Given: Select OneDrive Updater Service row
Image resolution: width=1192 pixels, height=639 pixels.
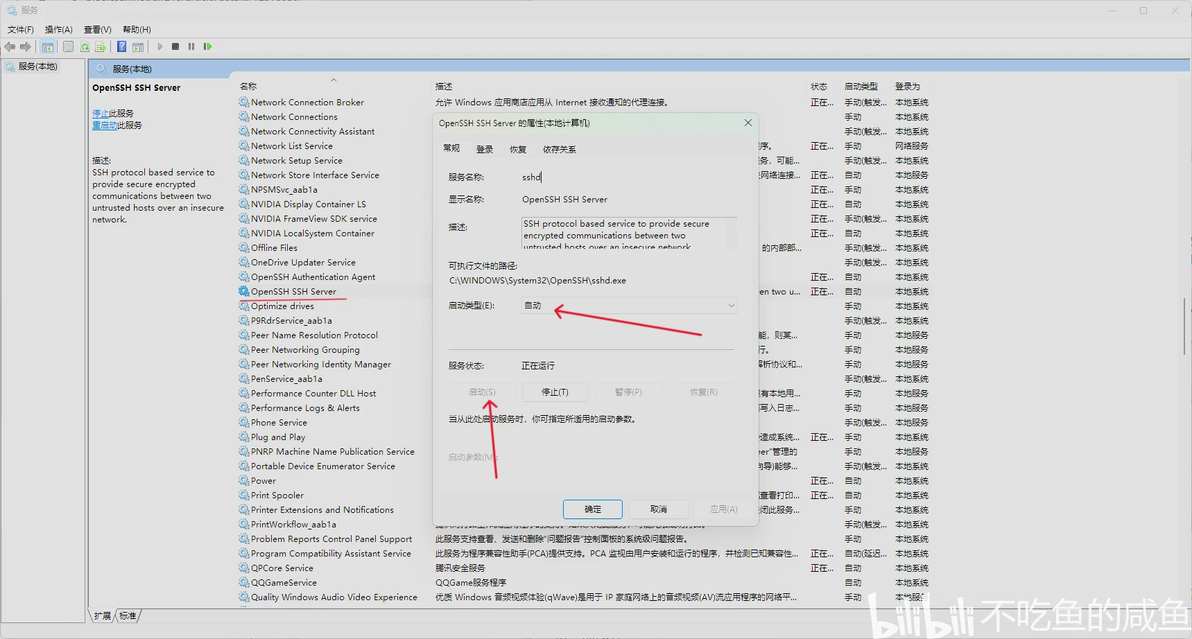Looking at the screenshot, I should click(303, 262).
